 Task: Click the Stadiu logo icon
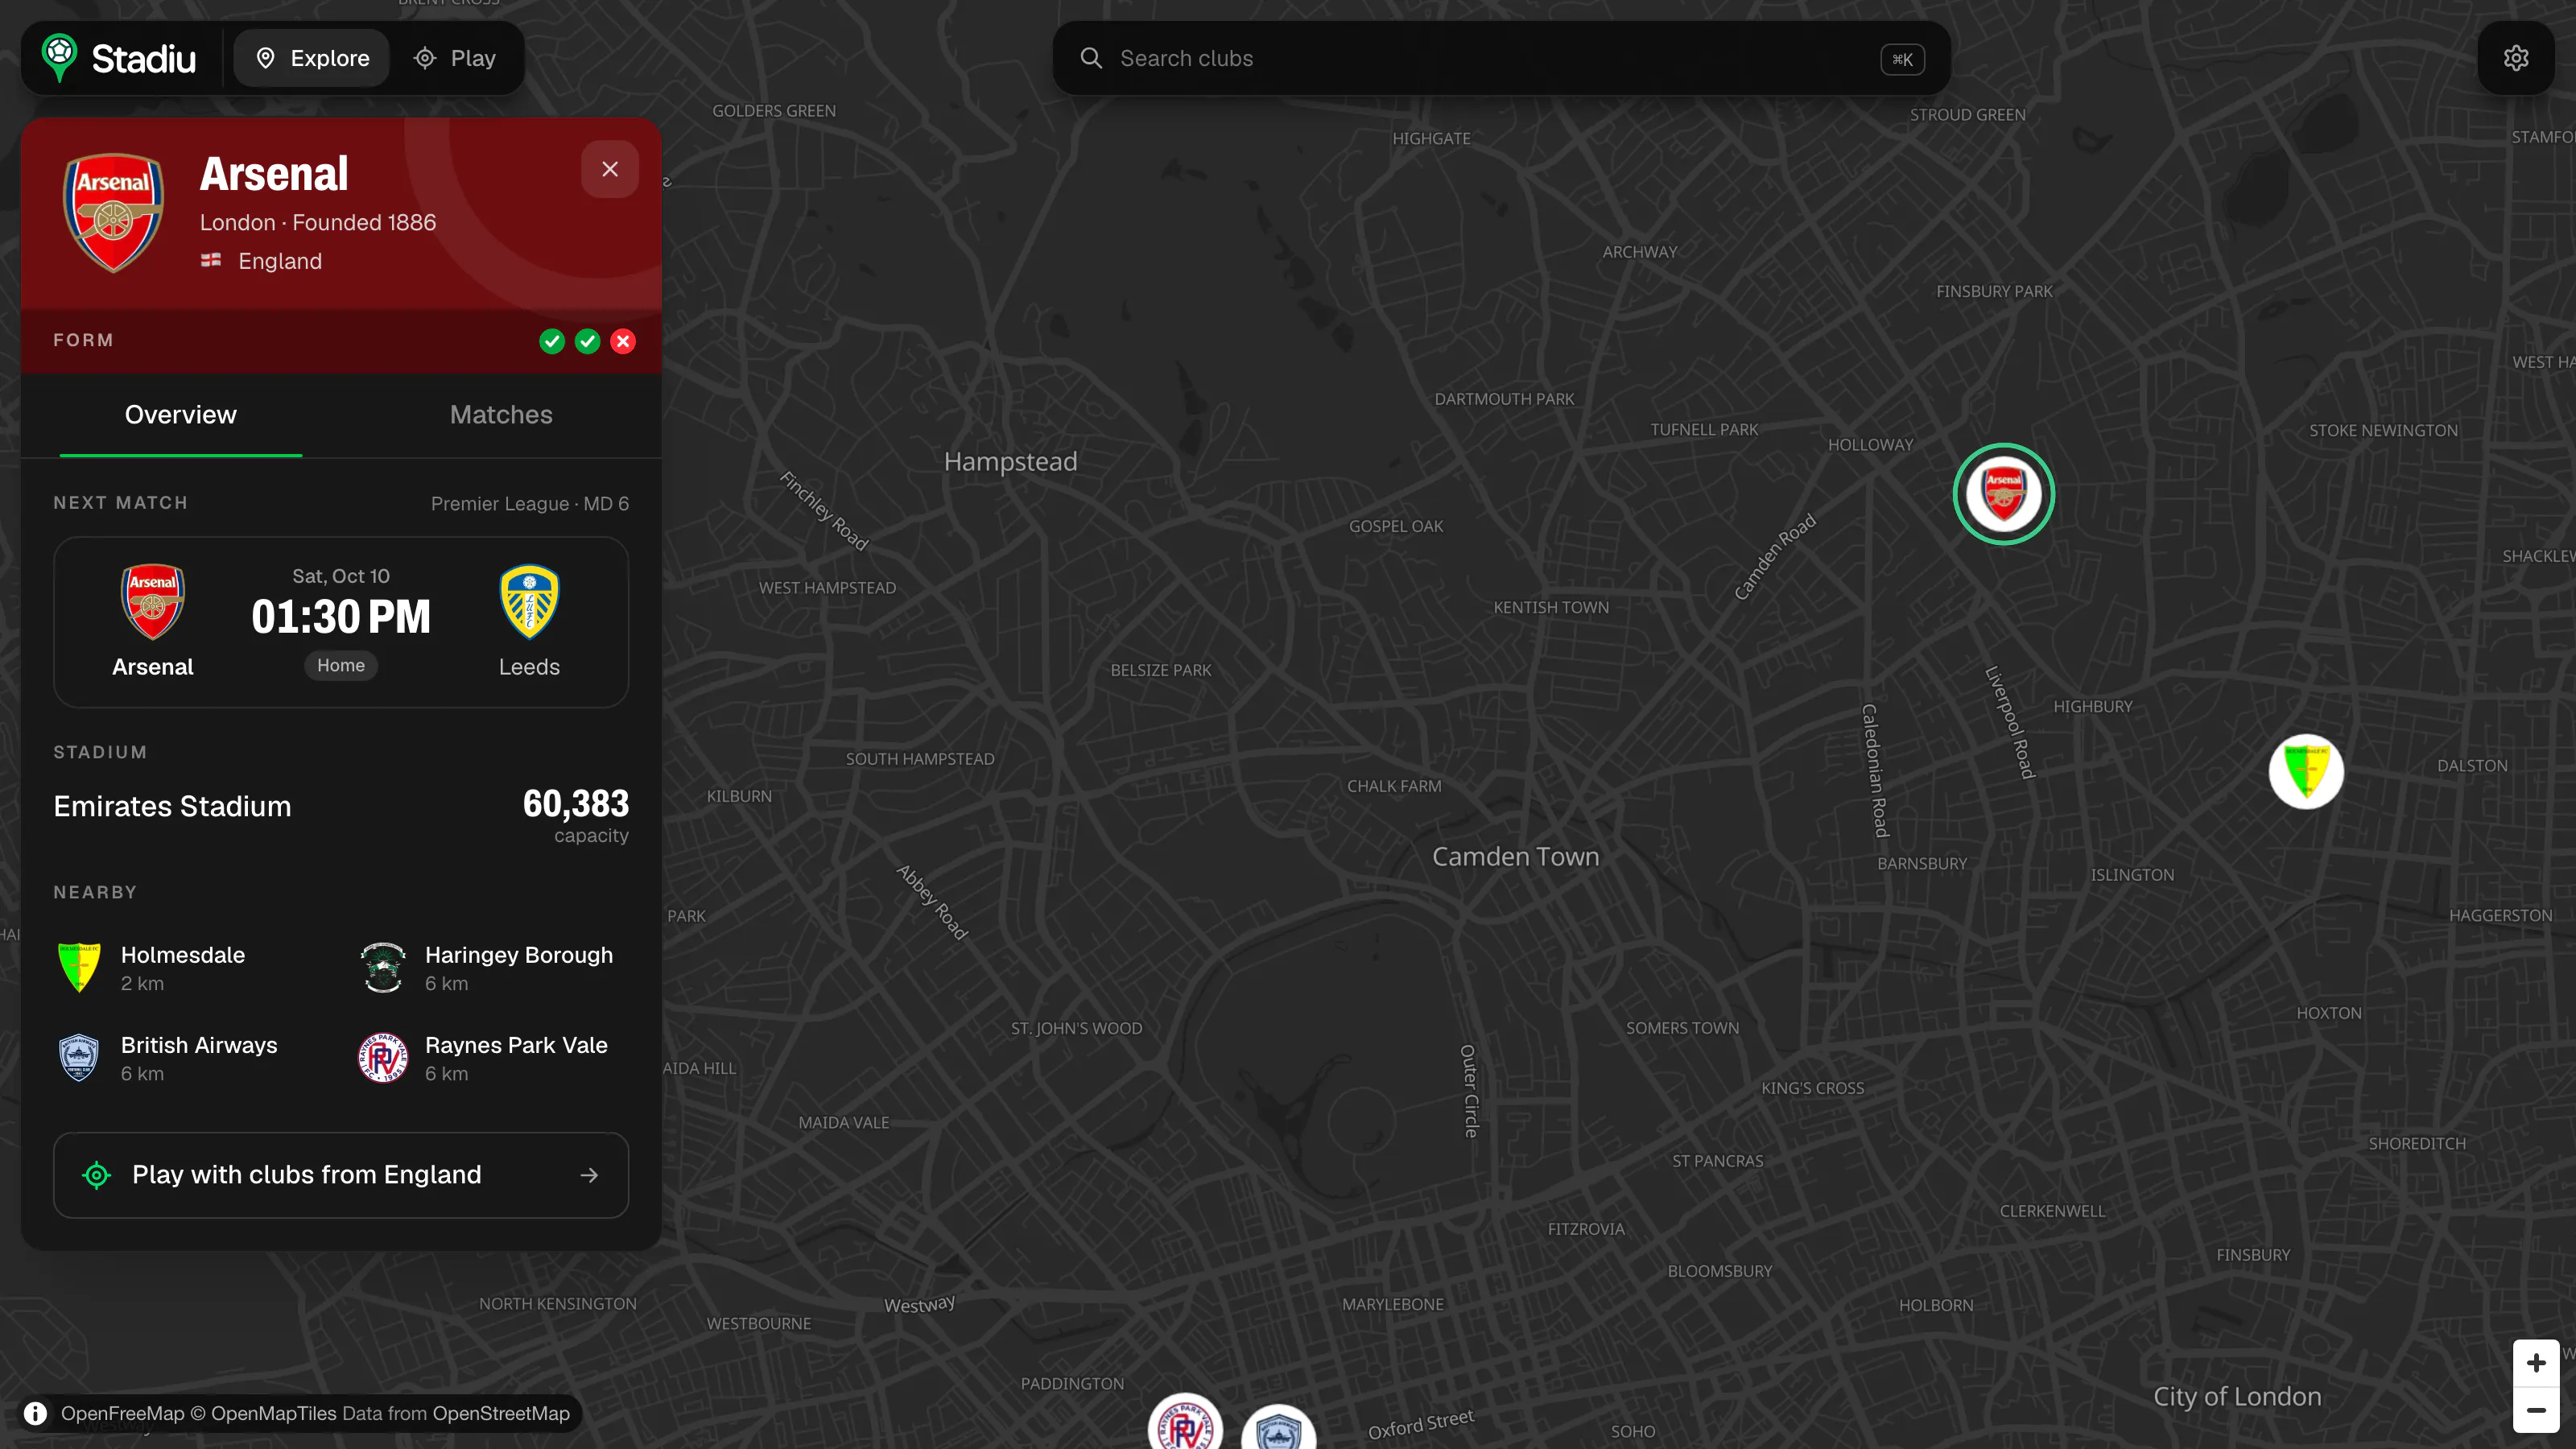coord(59,58)
